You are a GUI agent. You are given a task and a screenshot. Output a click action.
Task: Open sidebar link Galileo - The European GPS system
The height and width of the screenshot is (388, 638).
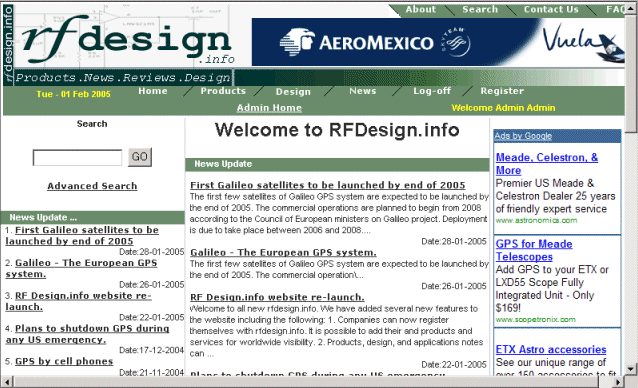coord(81,268)
